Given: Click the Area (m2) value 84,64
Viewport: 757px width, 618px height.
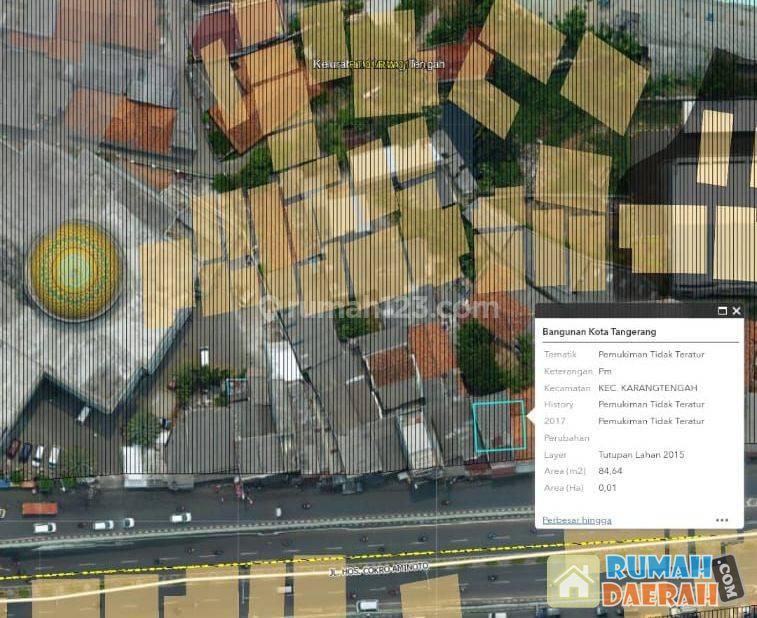Looking at the screenshot, I should coord(609,470).
